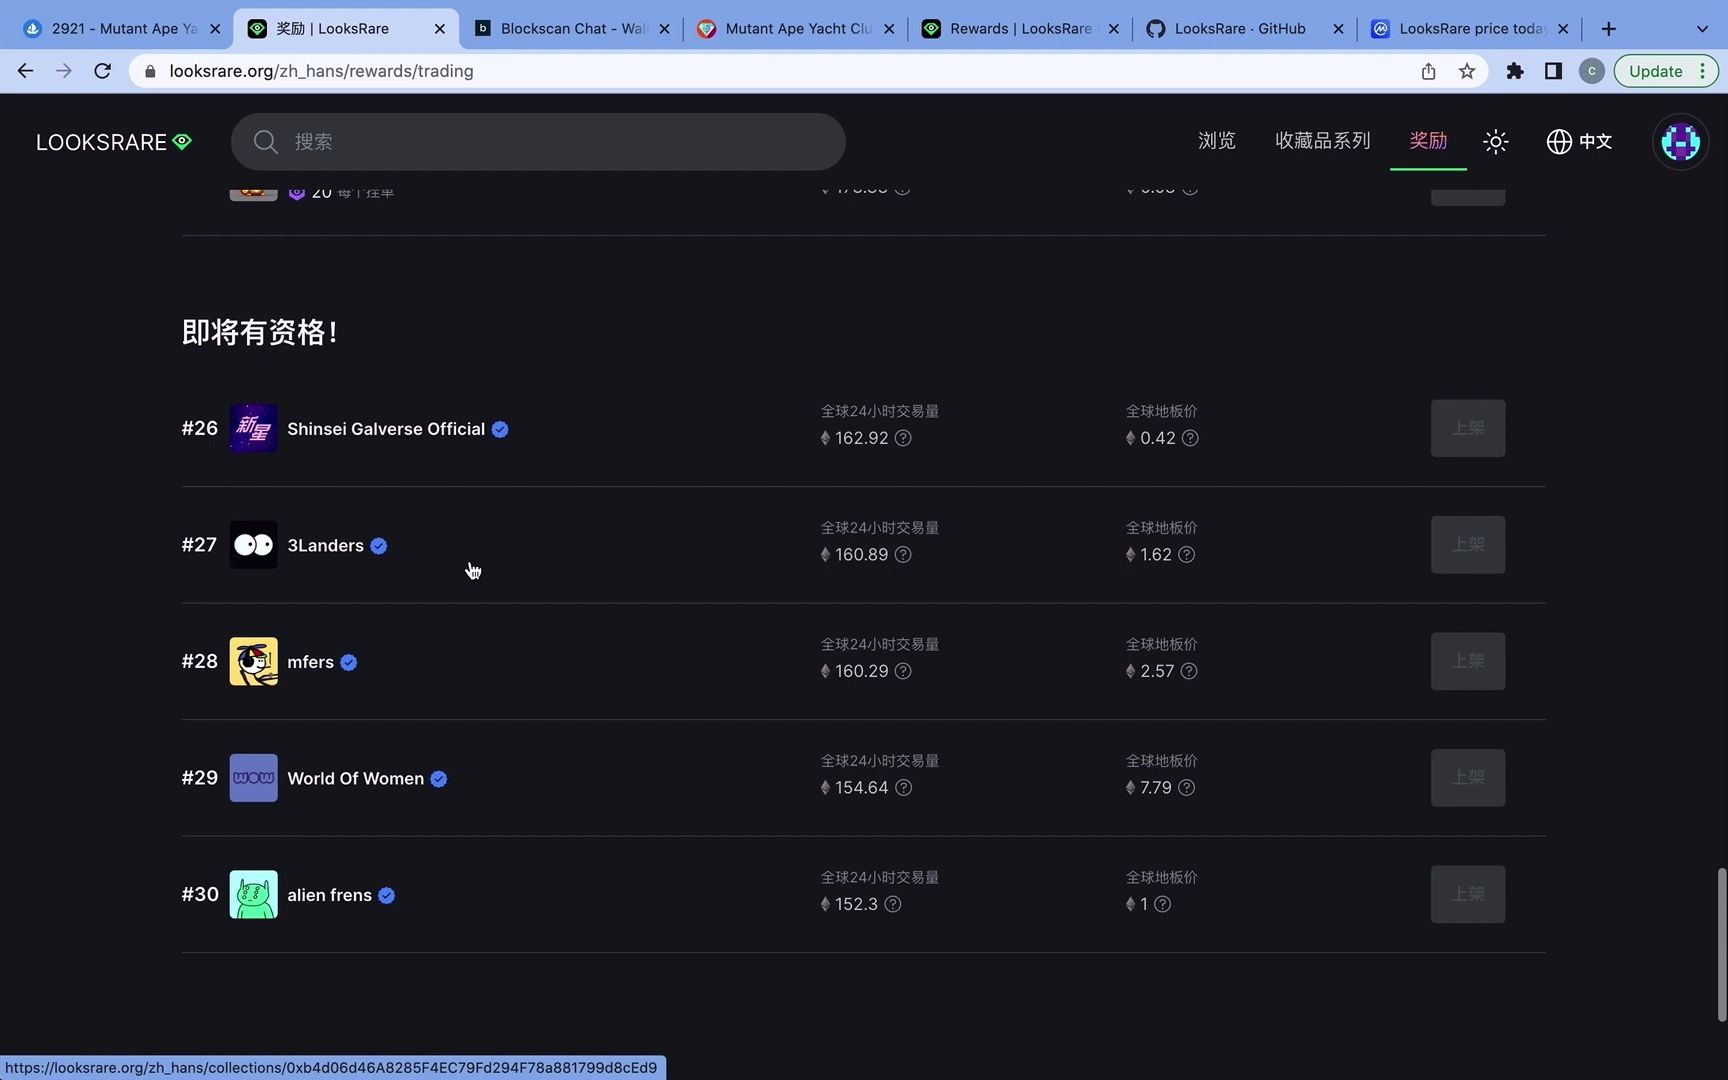
Task: Open a new browser tab
Action: point(1608,29)
